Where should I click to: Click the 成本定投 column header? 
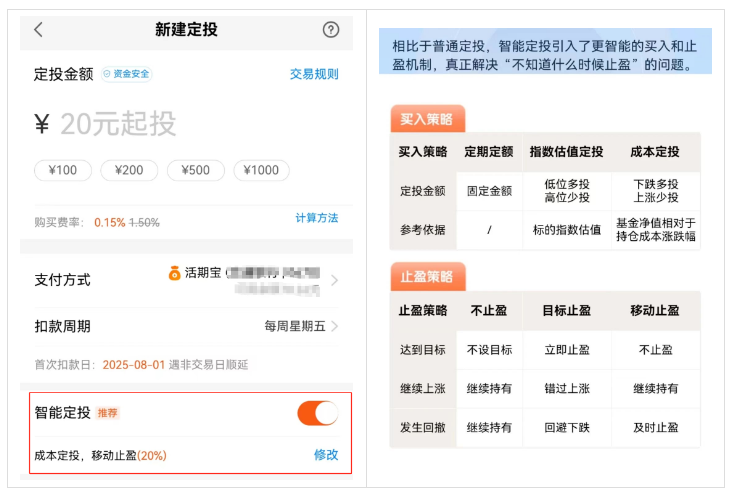coord(655,152)
